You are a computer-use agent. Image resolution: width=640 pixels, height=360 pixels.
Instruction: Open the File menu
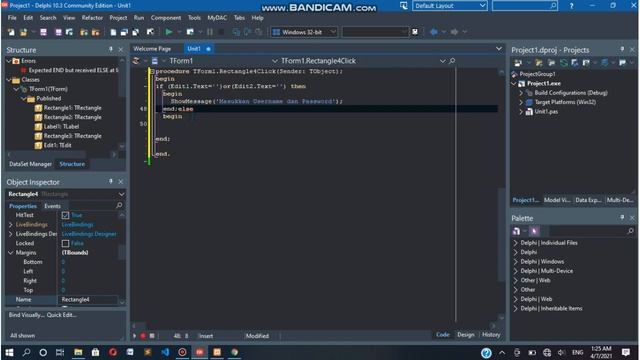[12, 18]
